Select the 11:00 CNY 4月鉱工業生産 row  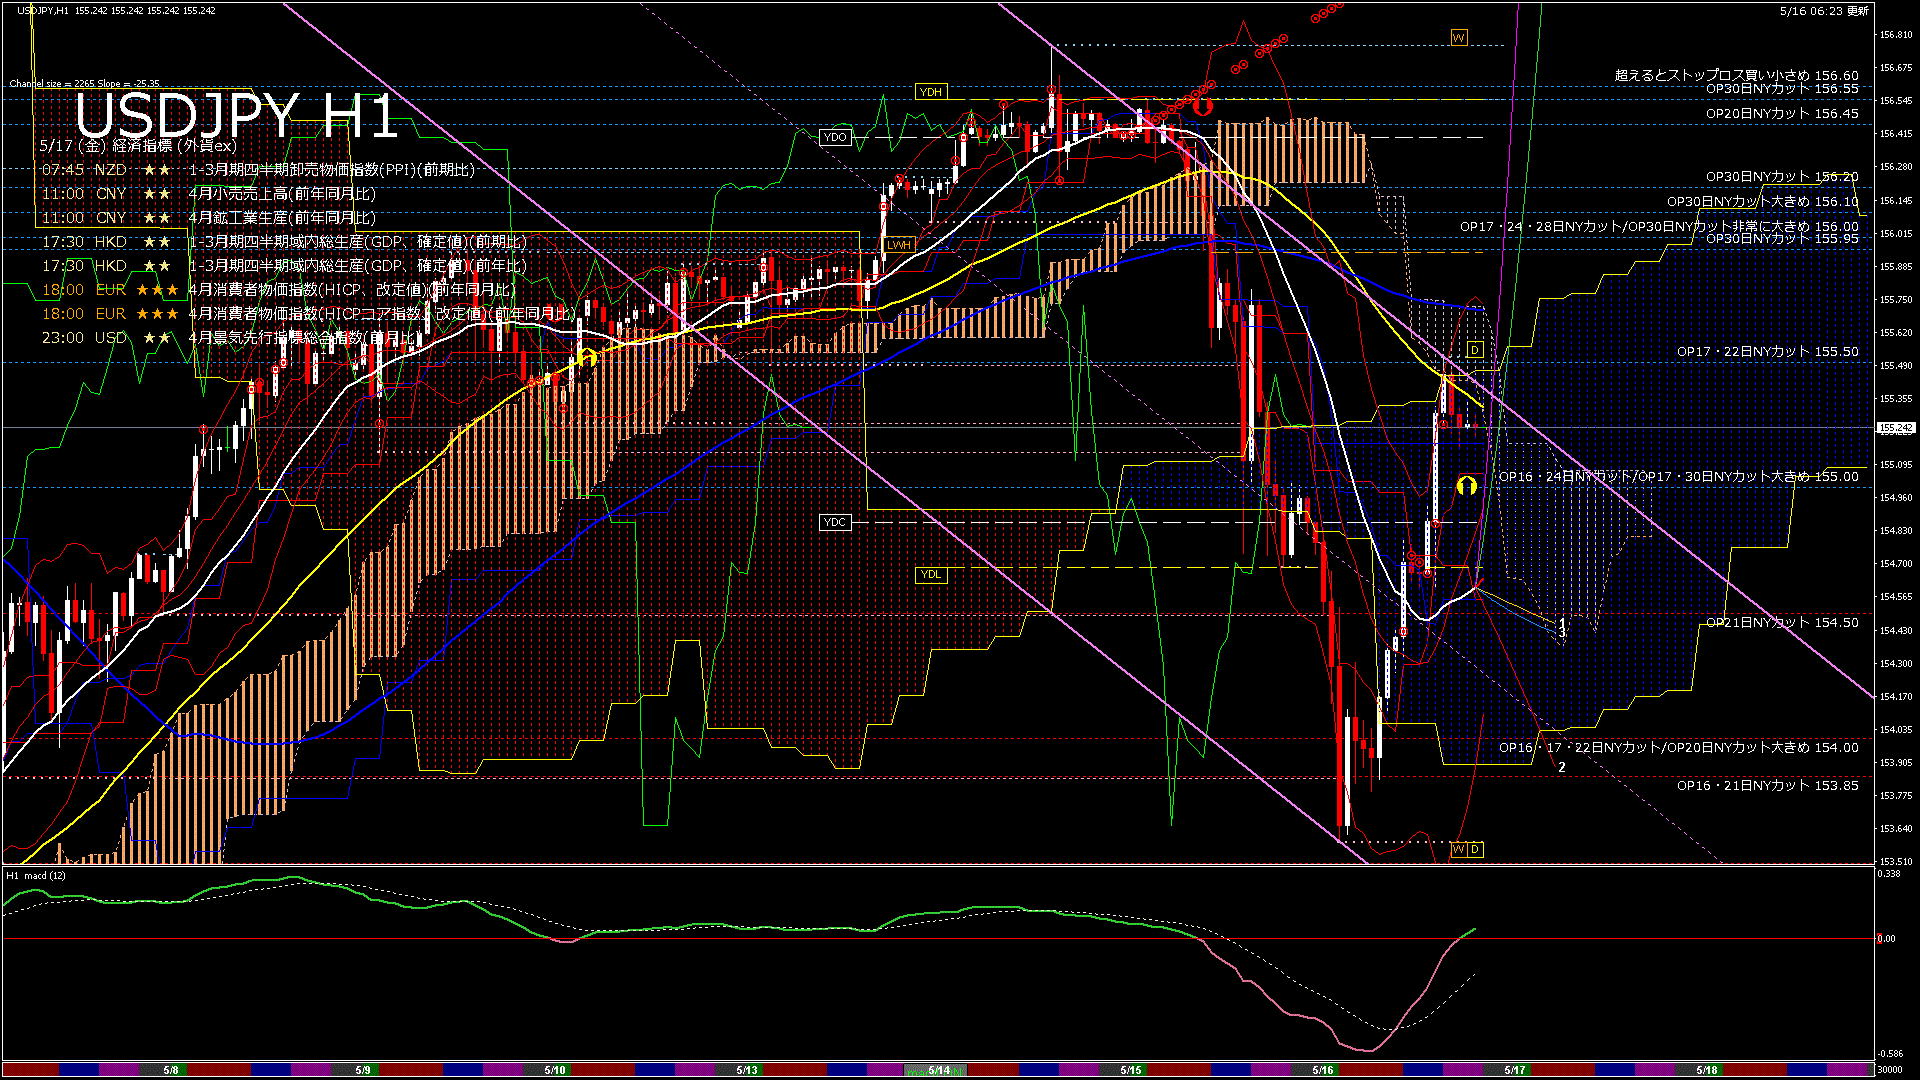[x=209, y=218]
